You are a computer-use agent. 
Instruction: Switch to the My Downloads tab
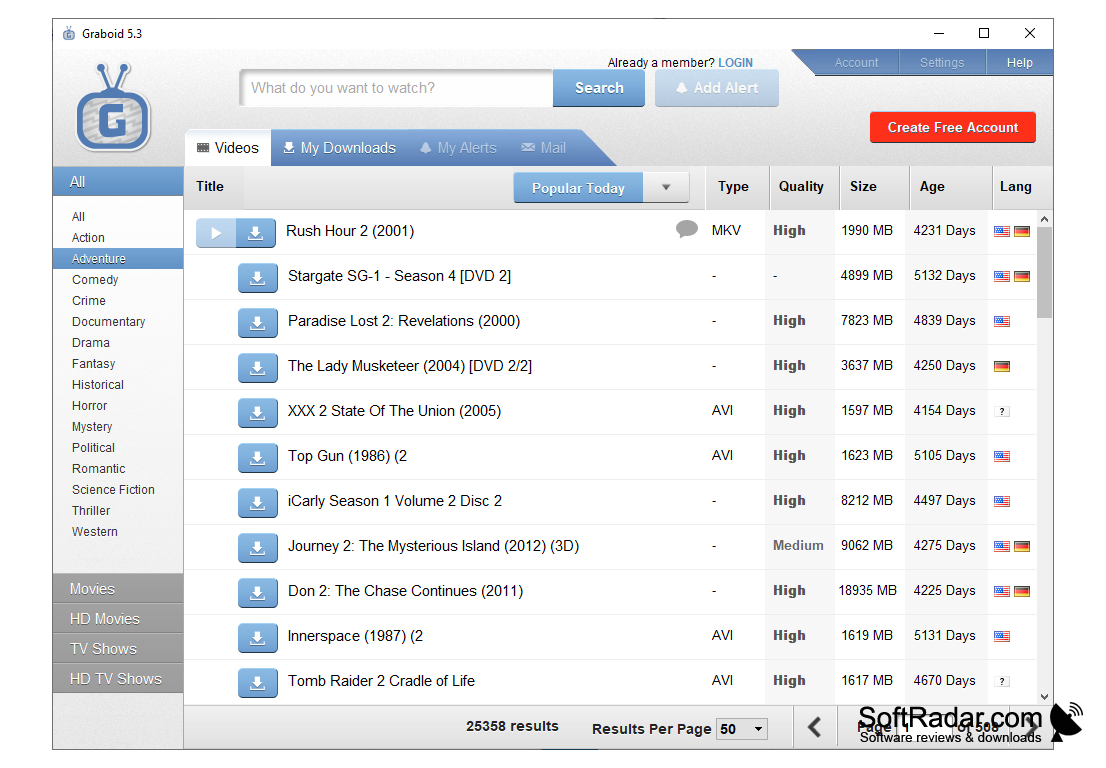[x=339, y=146]
